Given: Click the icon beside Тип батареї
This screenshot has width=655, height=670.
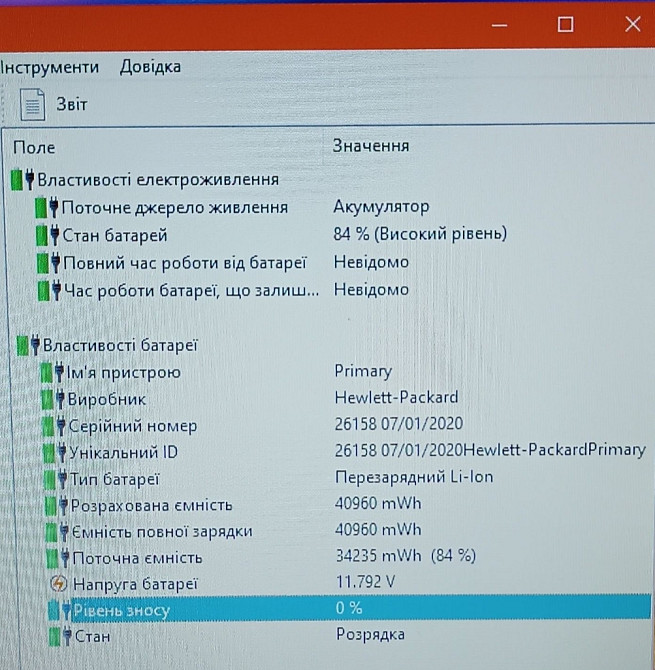Looking at the screenshot, I should 56,479.
